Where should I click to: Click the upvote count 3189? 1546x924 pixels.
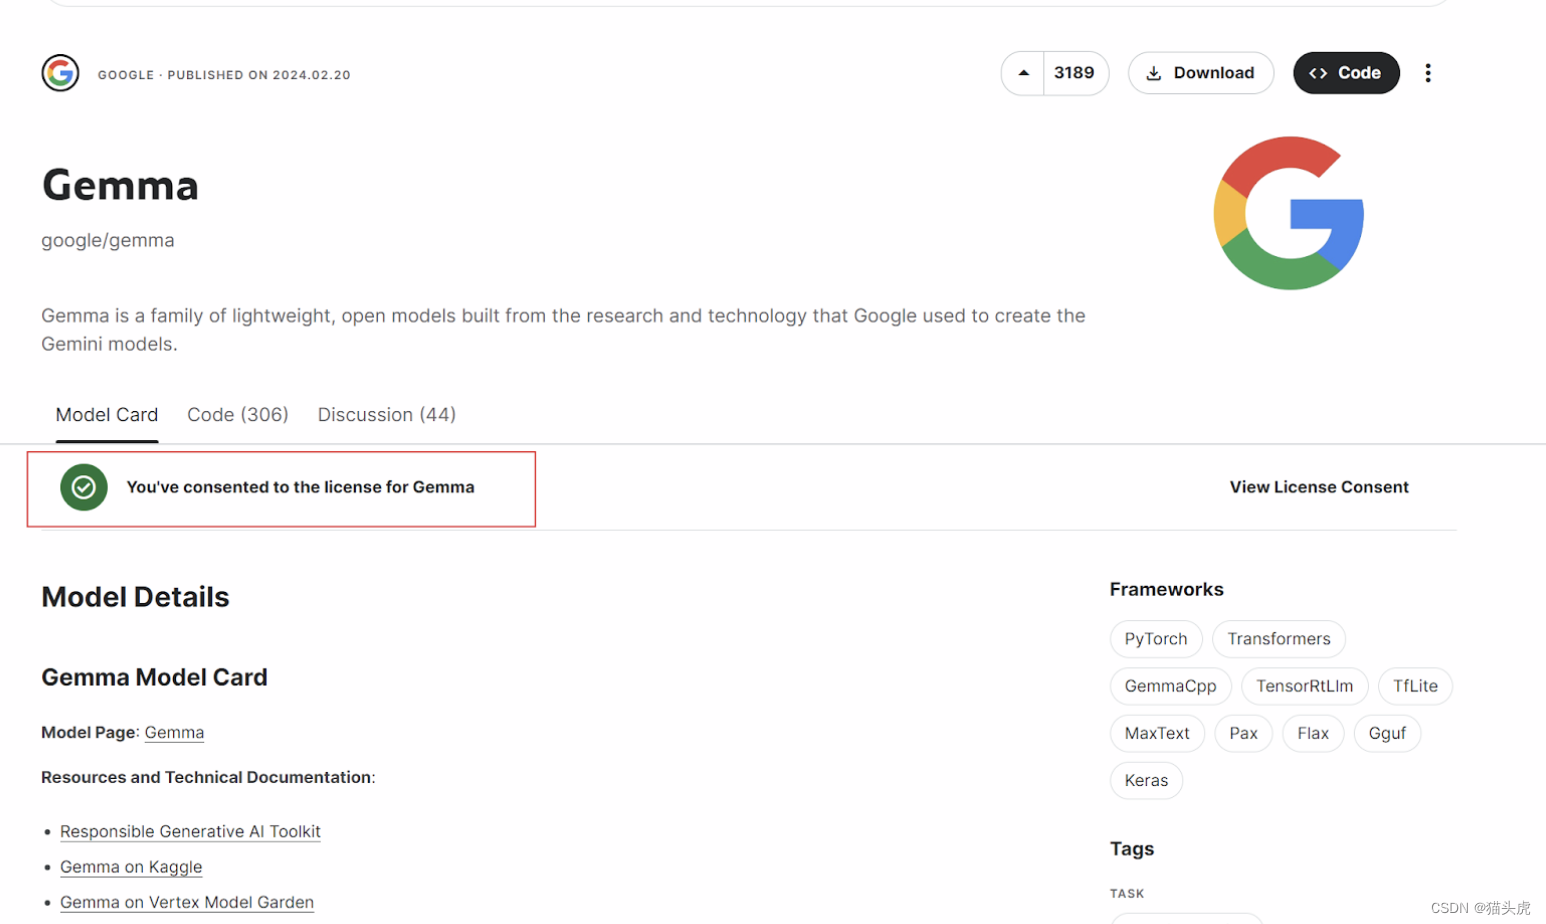tap(1074, 73)
